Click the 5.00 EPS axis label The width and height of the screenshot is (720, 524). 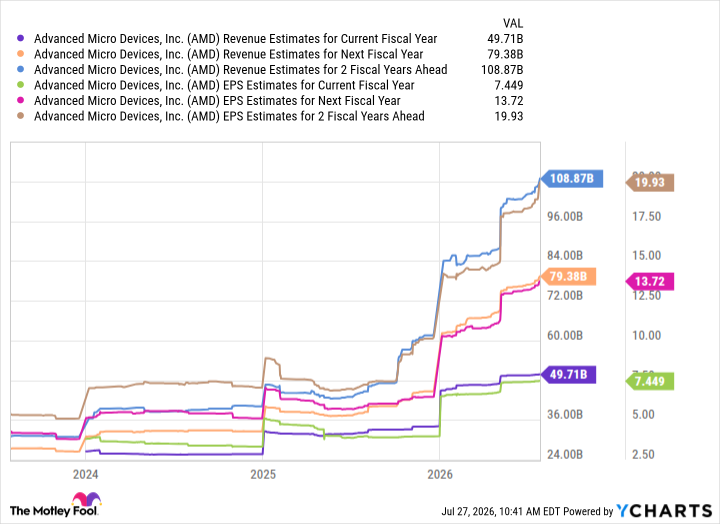coord(643,415)
